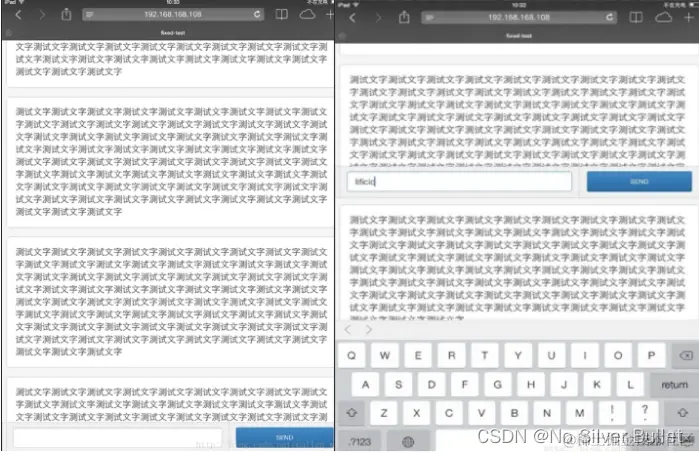Tap the Q key
This screenshot has width=699, height=453.
pos(351,355)
